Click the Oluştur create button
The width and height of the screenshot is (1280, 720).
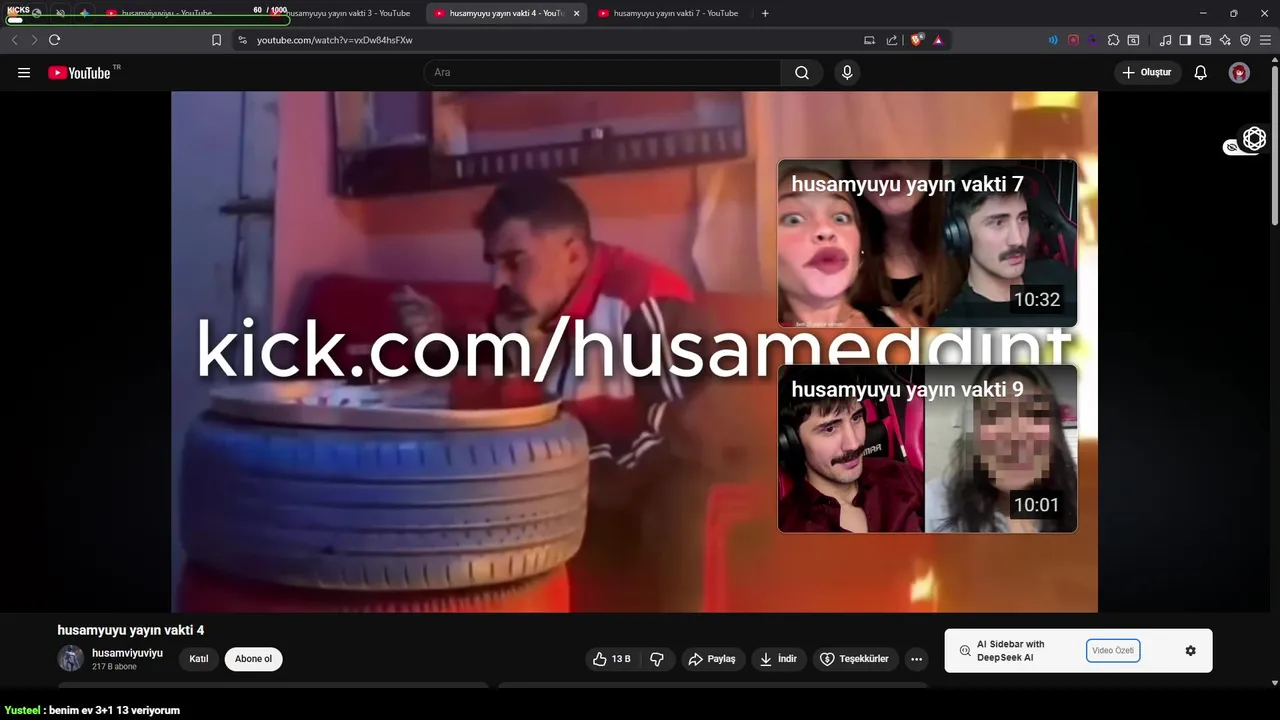[1148, 72]
